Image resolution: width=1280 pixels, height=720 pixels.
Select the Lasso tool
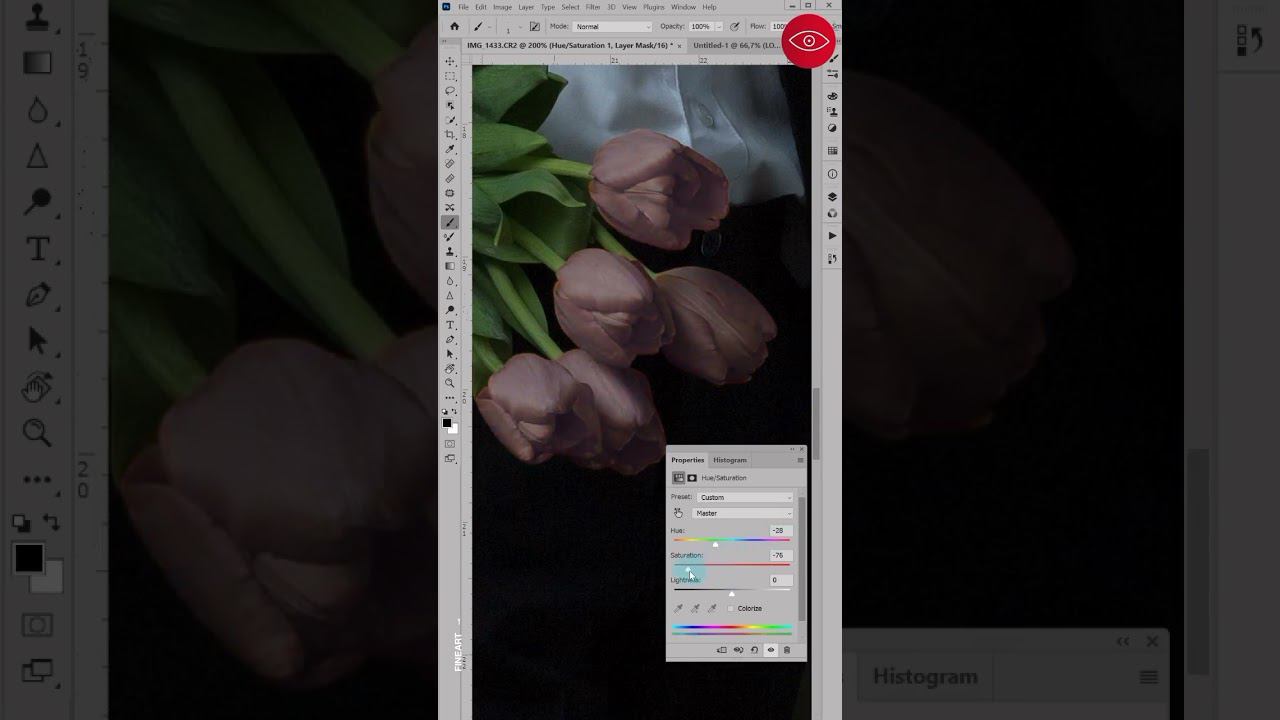pos(450,91)
